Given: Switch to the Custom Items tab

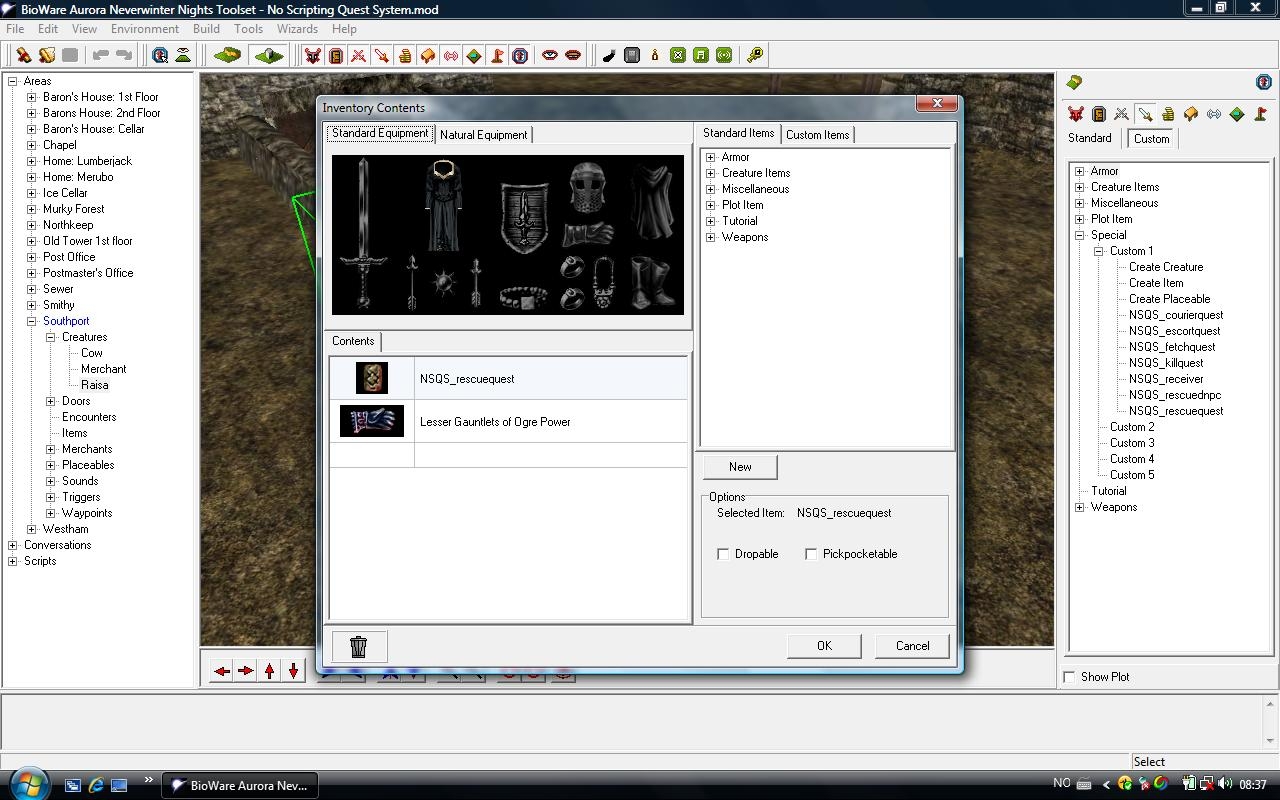Looking at the screenshot, I should tap(817, 135).
